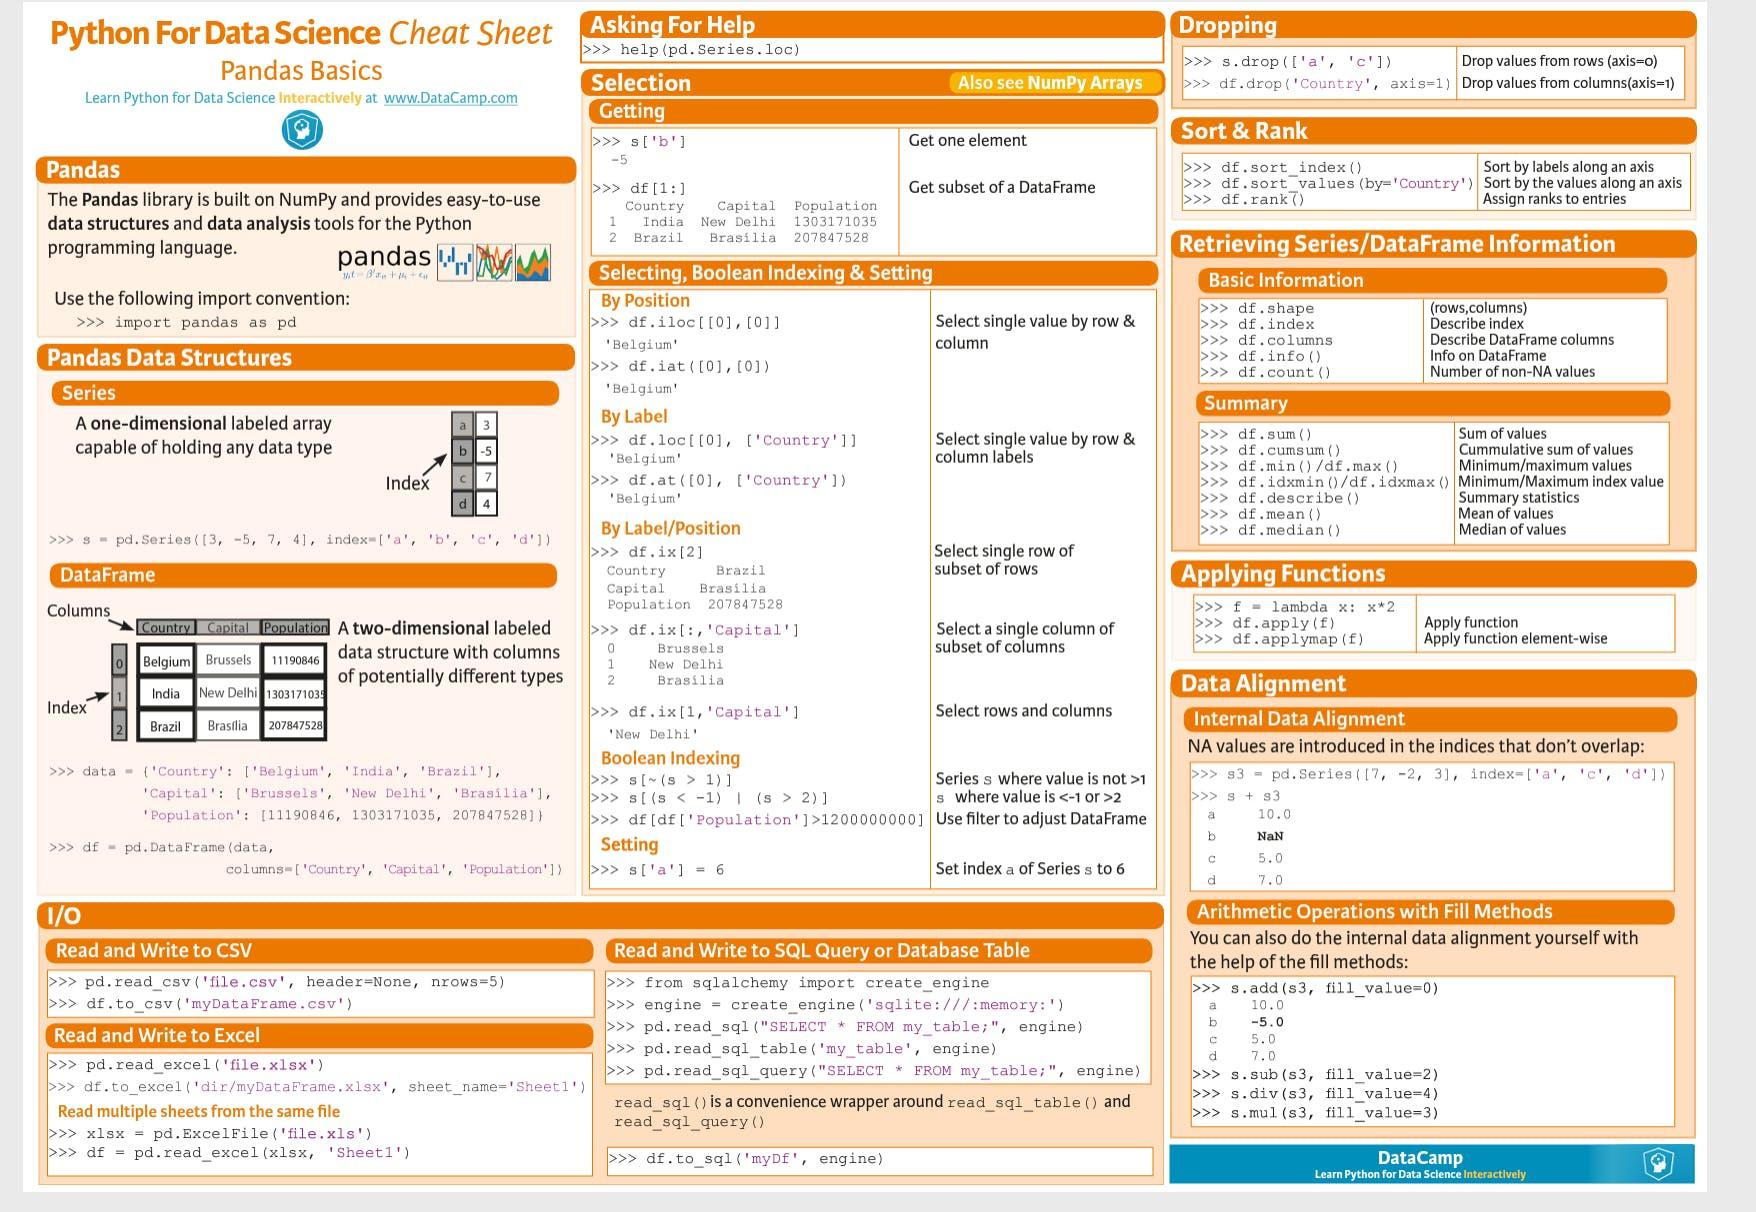Click the Population column header in the table
Screen dimensions: 1756x1212
pos(295,628)
